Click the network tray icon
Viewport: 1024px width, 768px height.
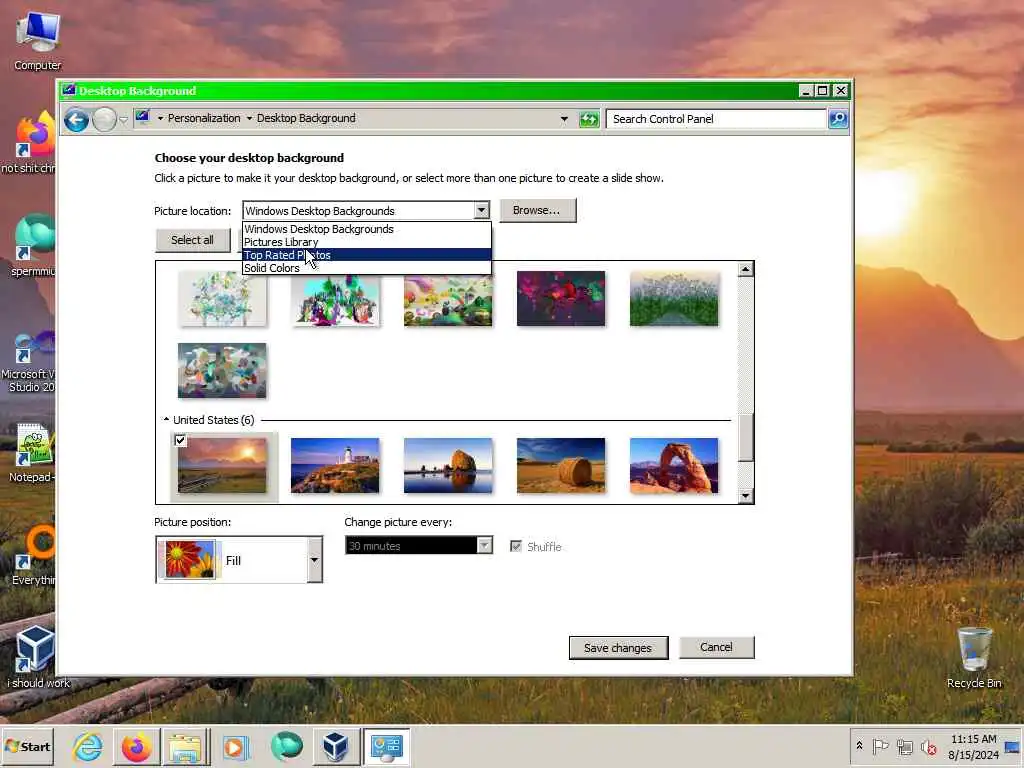[x=904, y=746]
